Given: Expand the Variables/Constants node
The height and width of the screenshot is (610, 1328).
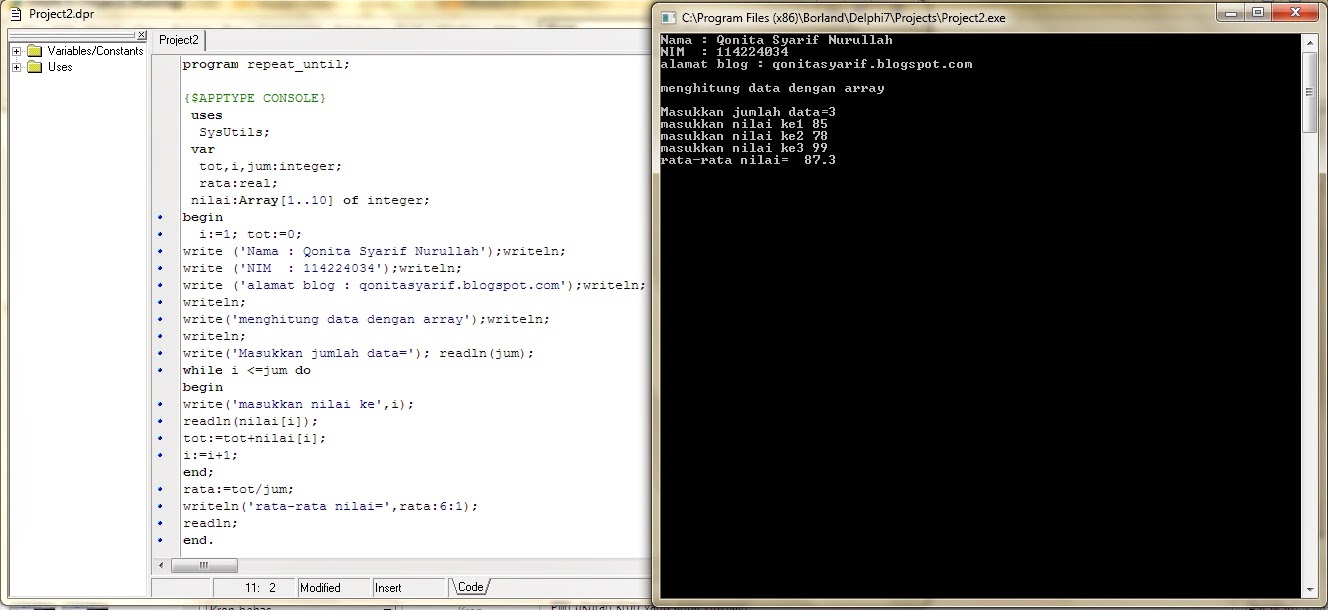Looking at the screenshot, I should point(14,51).
